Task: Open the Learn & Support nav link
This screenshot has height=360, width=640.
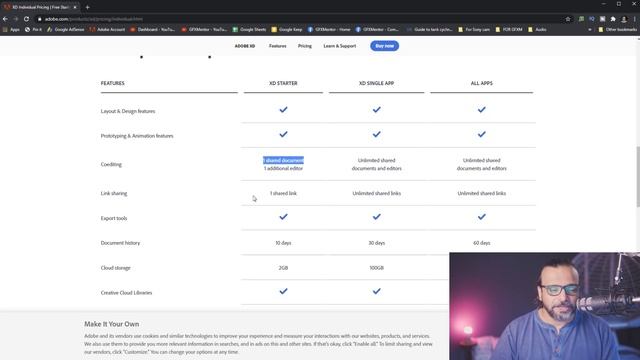Action: [x=340, y=46]
